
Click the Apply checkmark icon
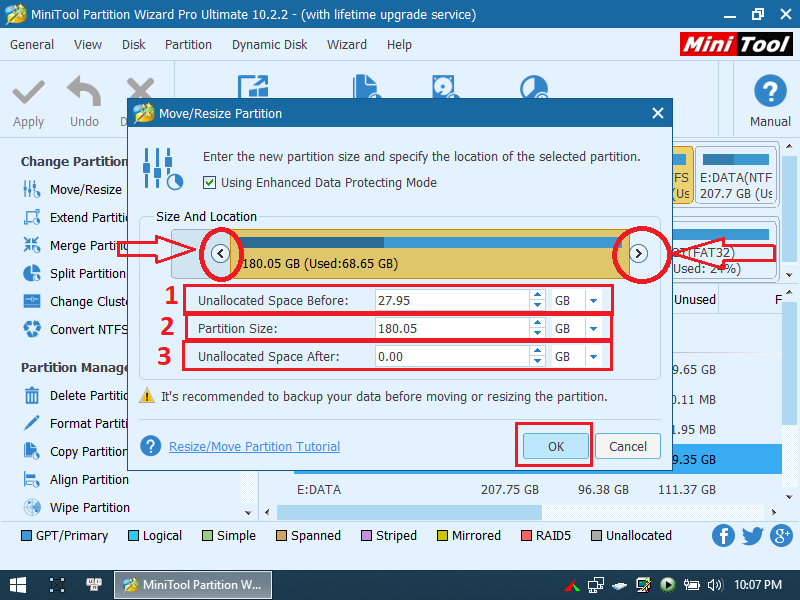[29, 92]
